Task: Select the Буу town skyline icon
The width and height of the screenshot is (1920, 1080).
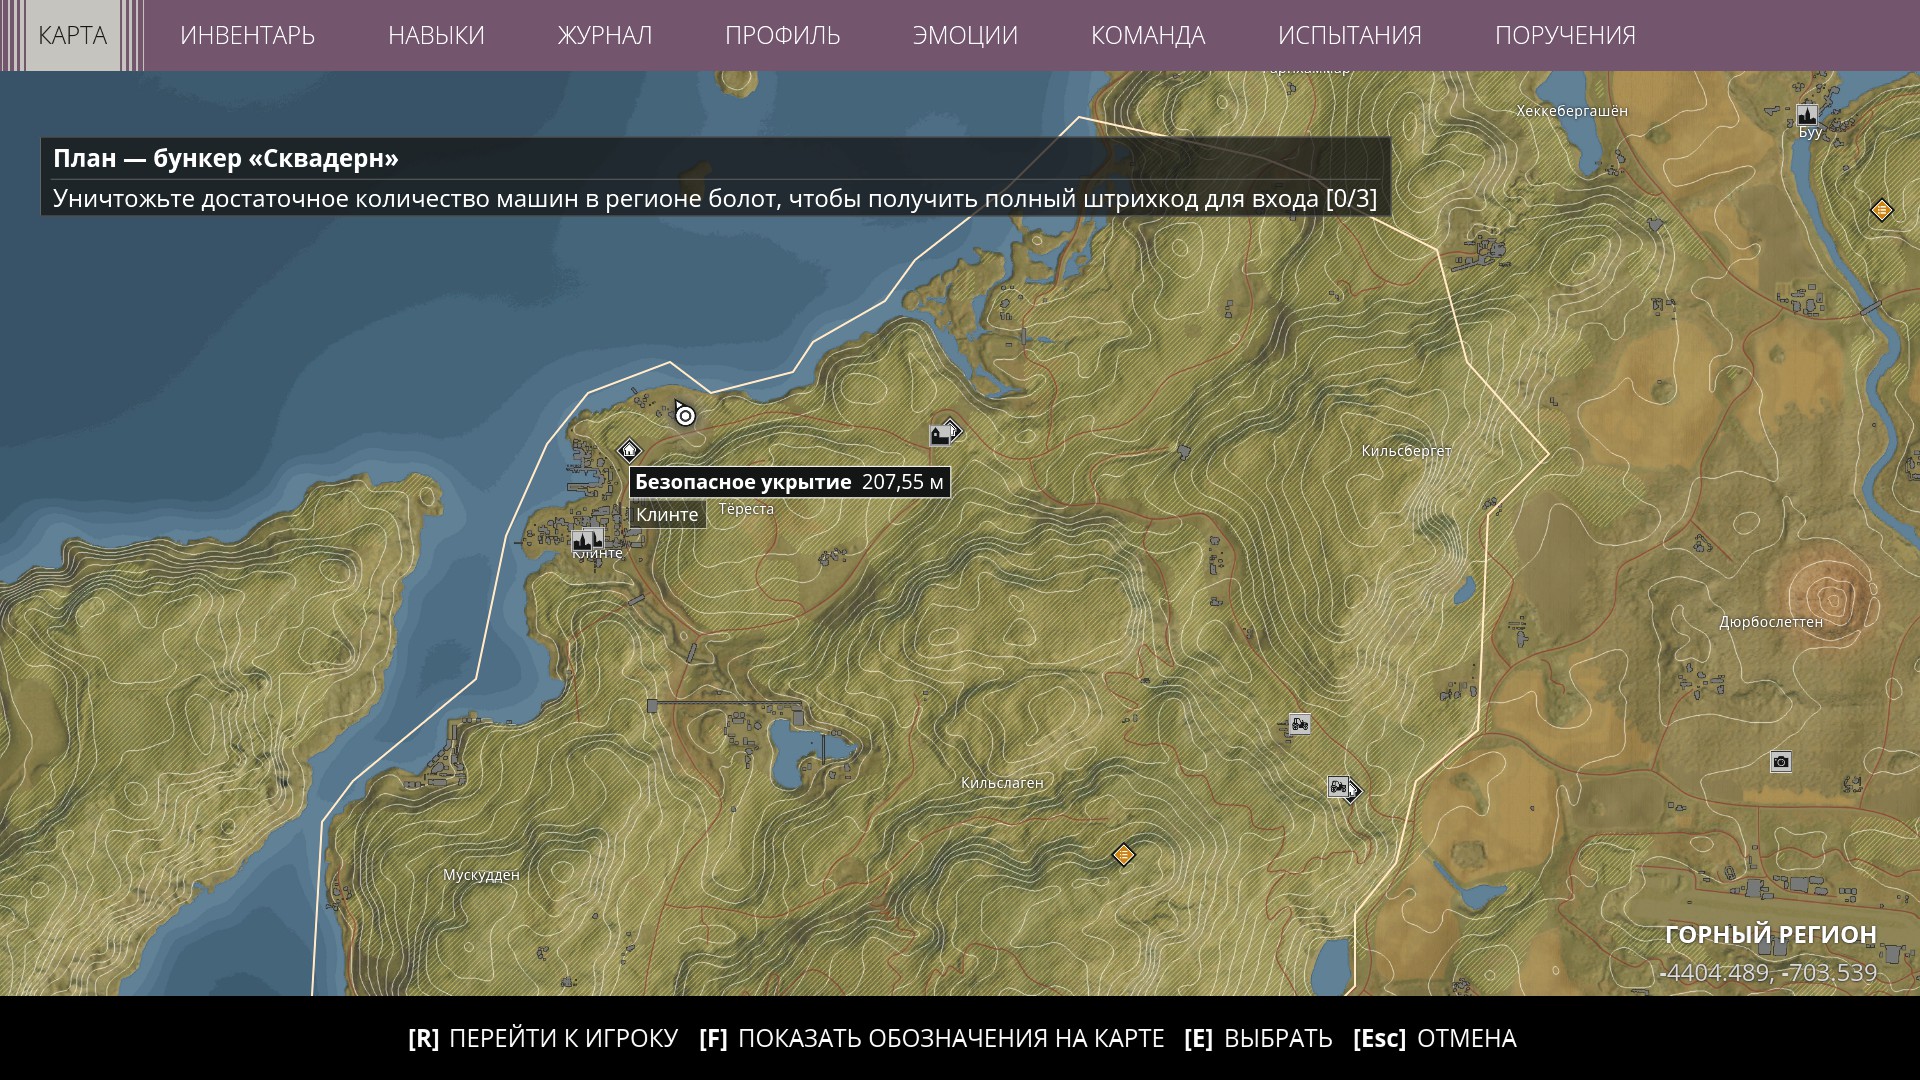Action: click(x=1806, y=115)
